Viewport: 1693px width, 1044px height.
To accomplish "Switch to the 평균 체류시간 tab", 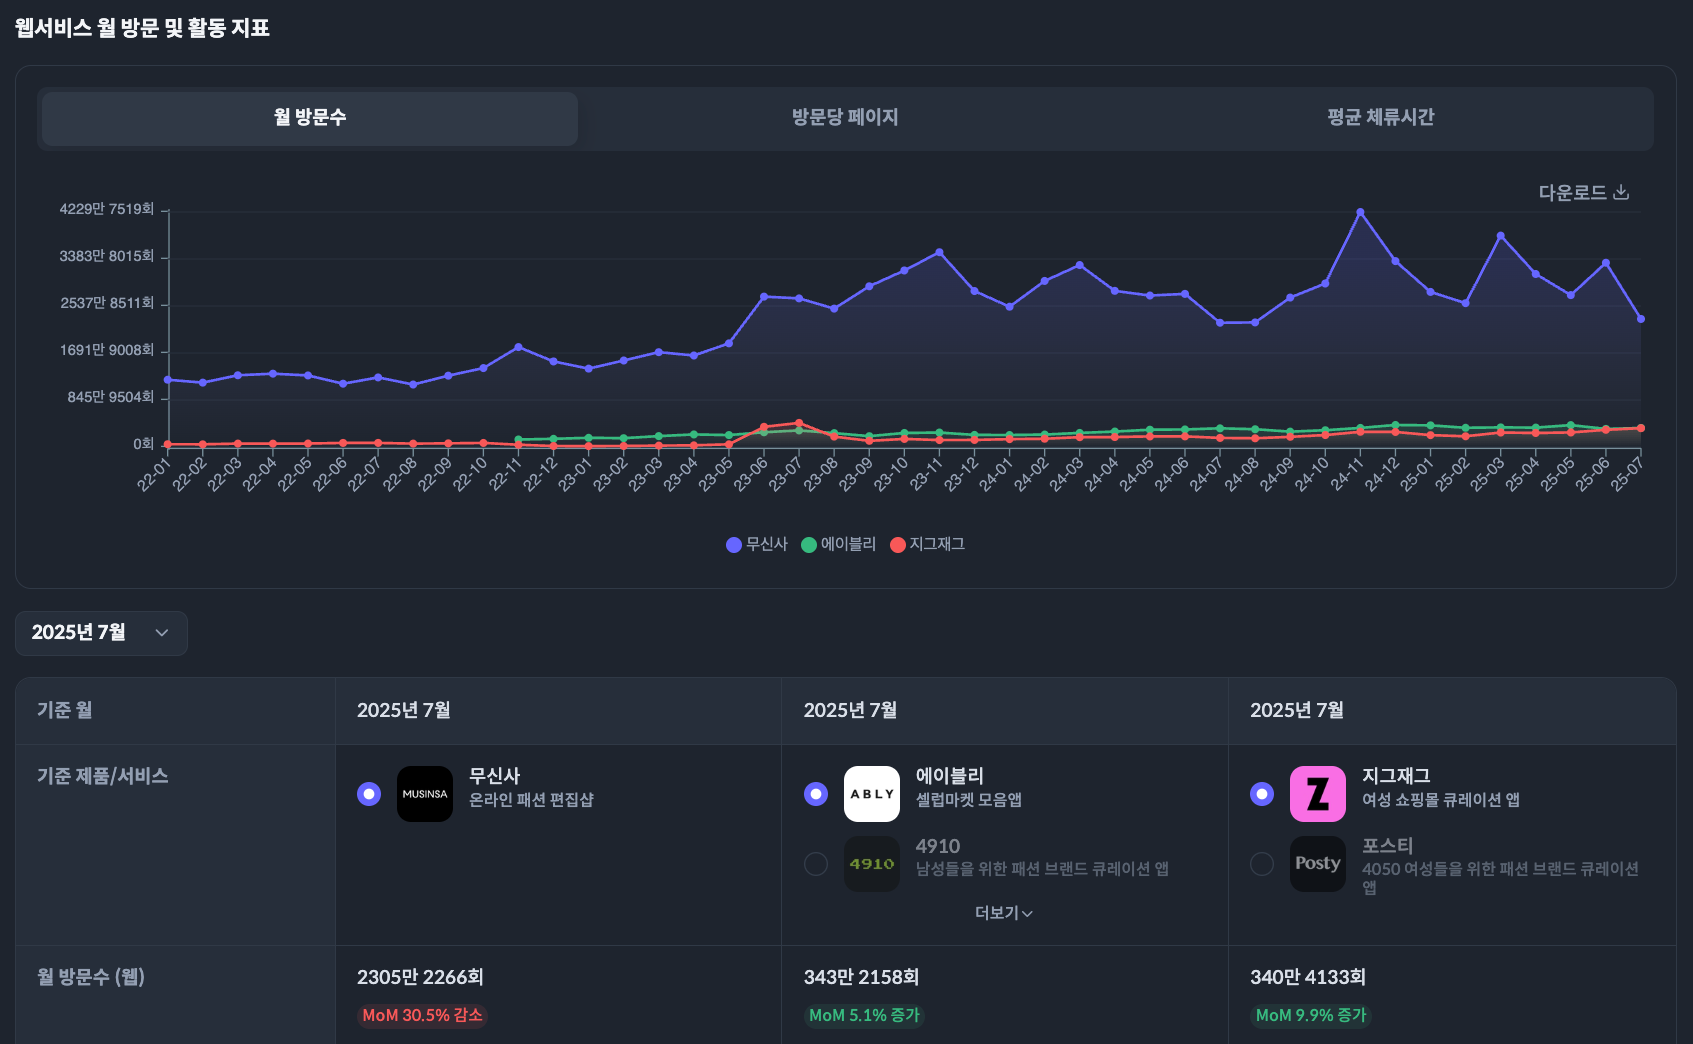I will coord(1379,118).
